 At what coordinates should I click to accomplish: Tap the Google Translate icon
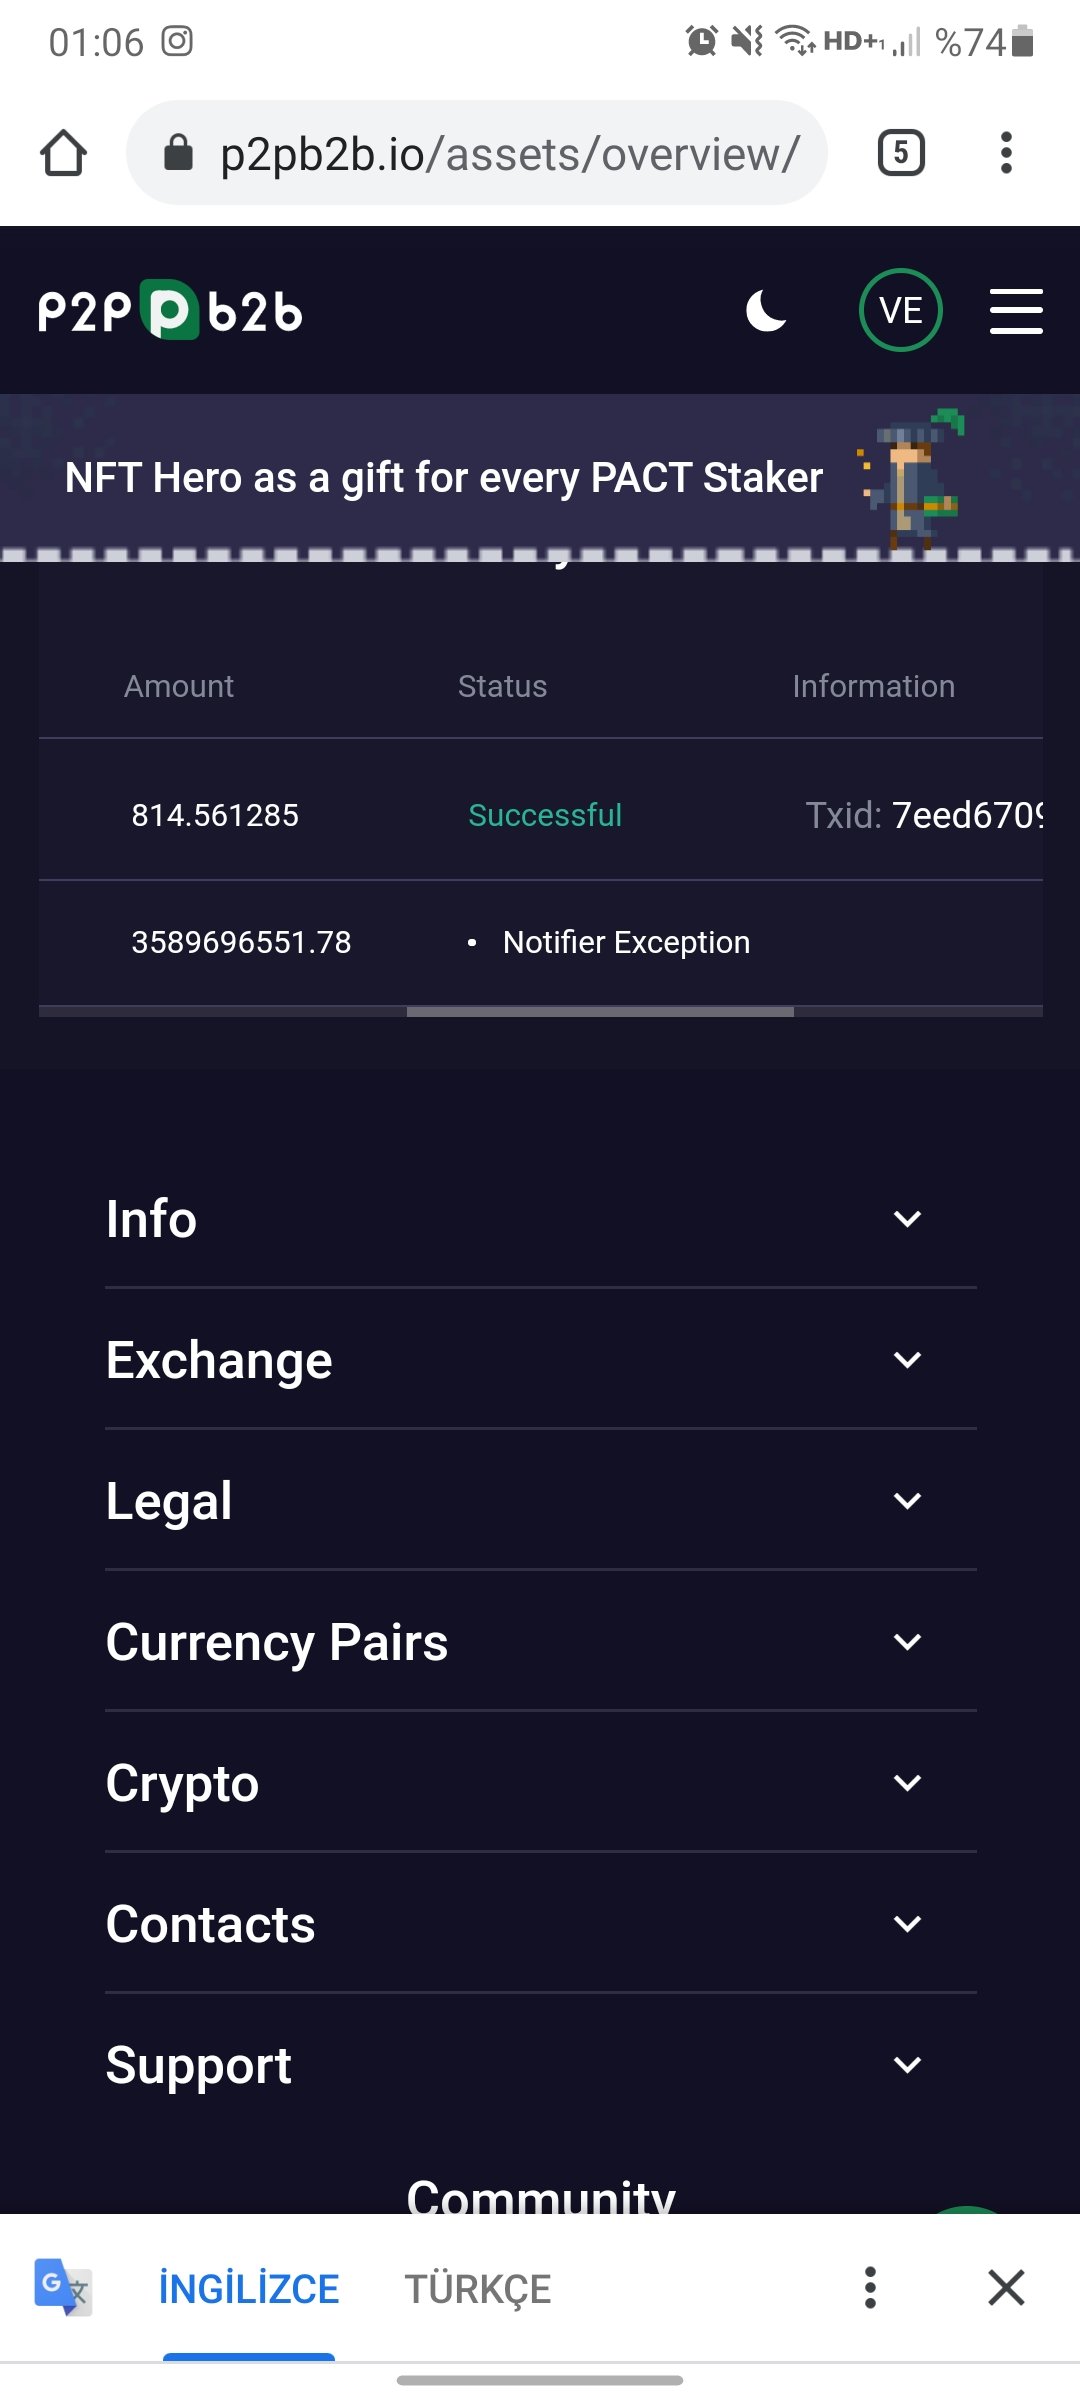coord(62,2287)
